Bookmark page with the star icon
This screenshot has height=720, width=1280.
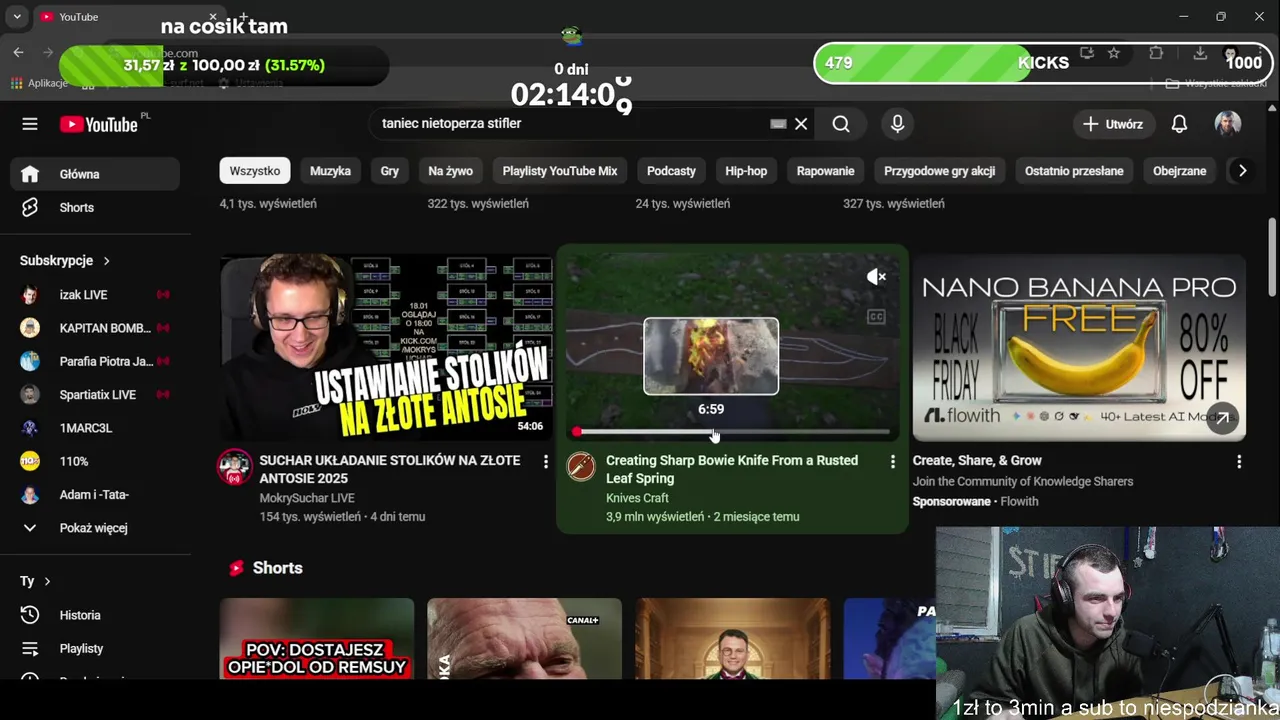(1114, 53)
